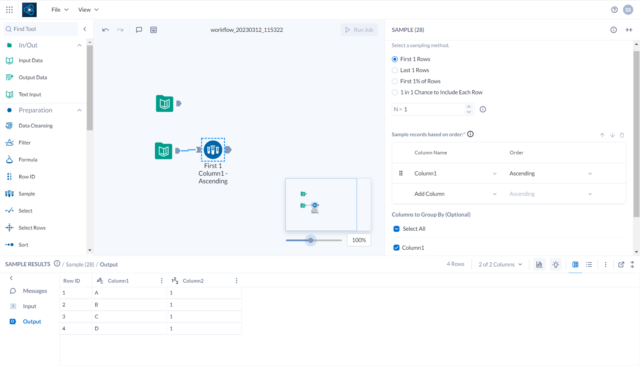Choose the Select tool in palette
The image size is (640, 366).
pos(19,211)
